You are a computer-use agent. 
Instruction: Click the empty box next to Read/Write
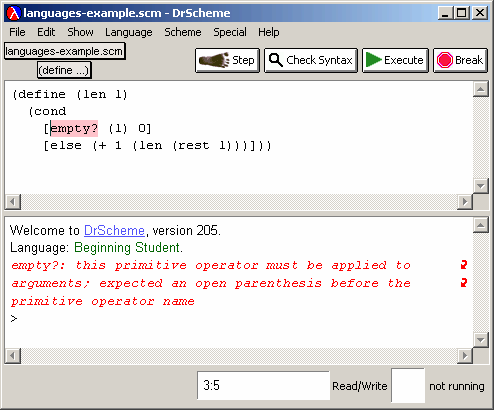click(x=408, y=385)
